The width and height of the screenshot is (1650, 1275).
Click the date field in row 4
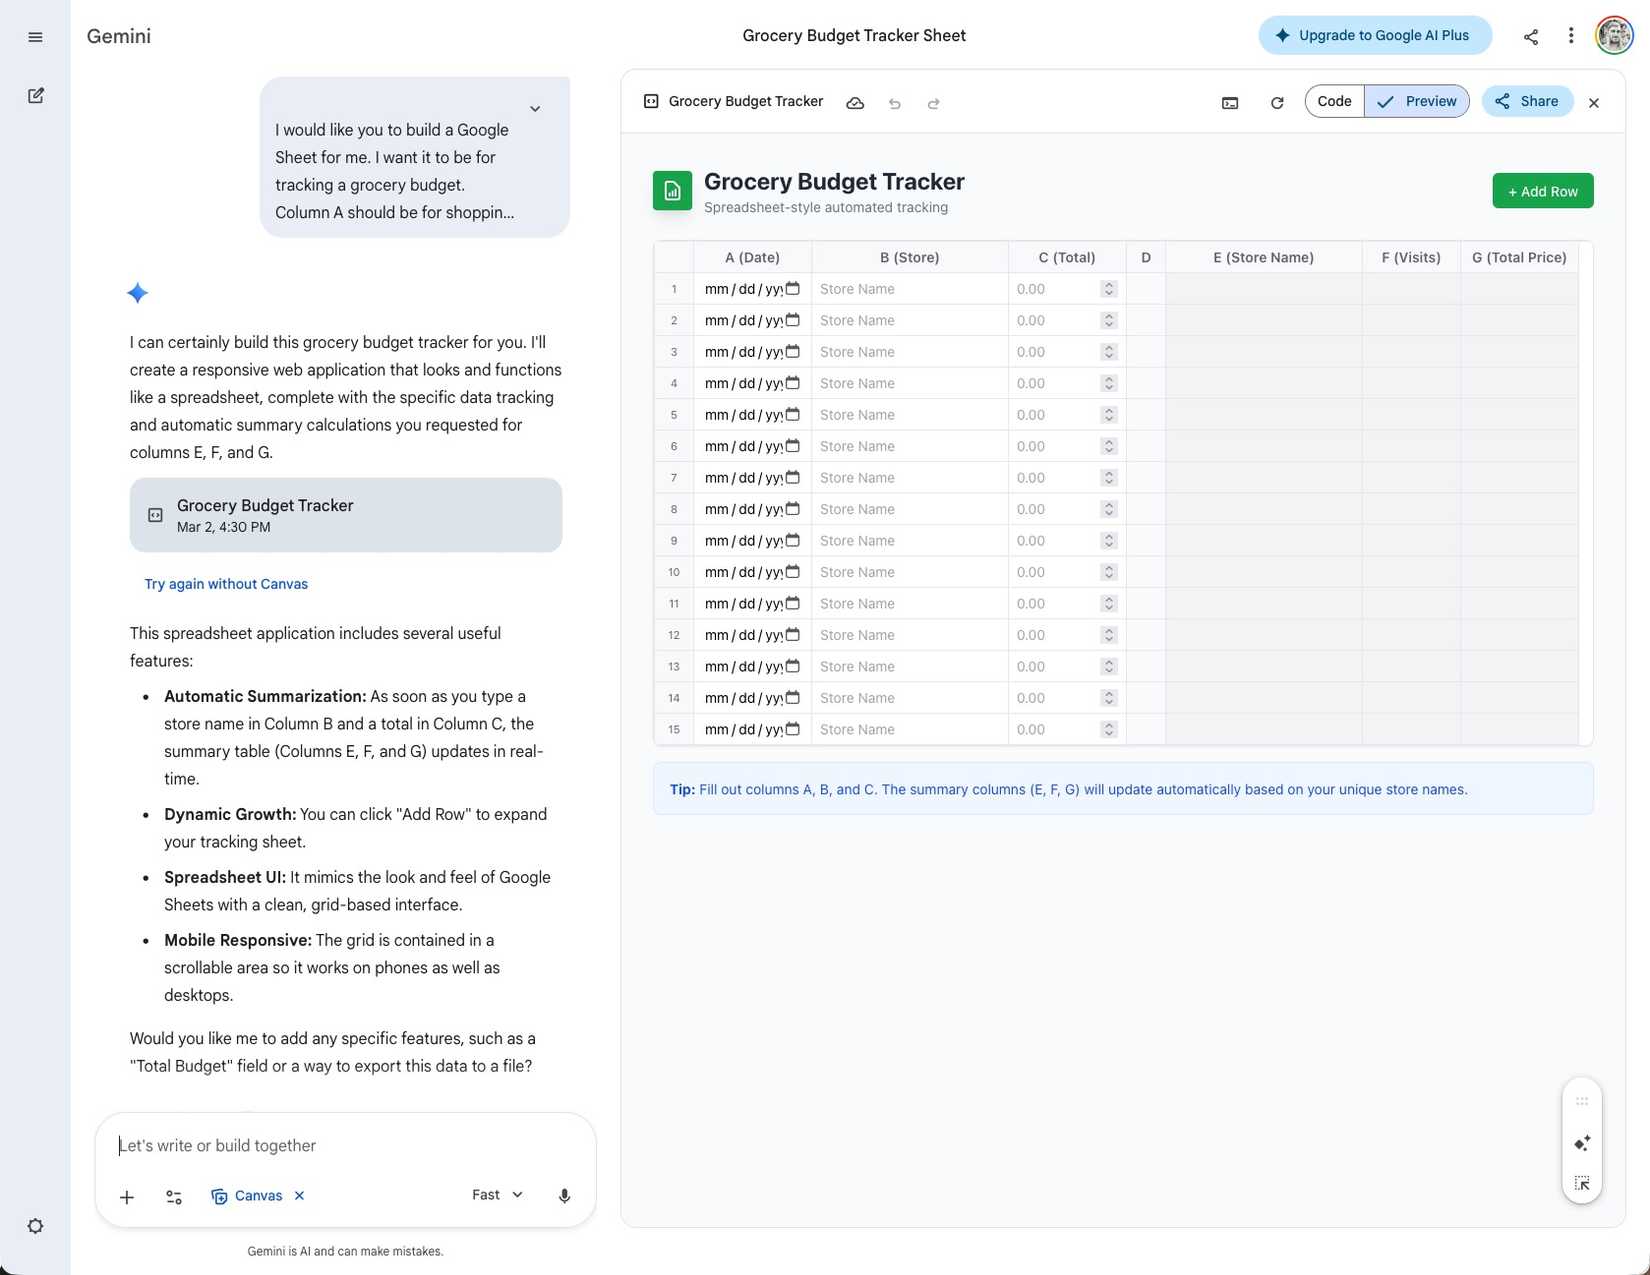[x=753, y=383]
